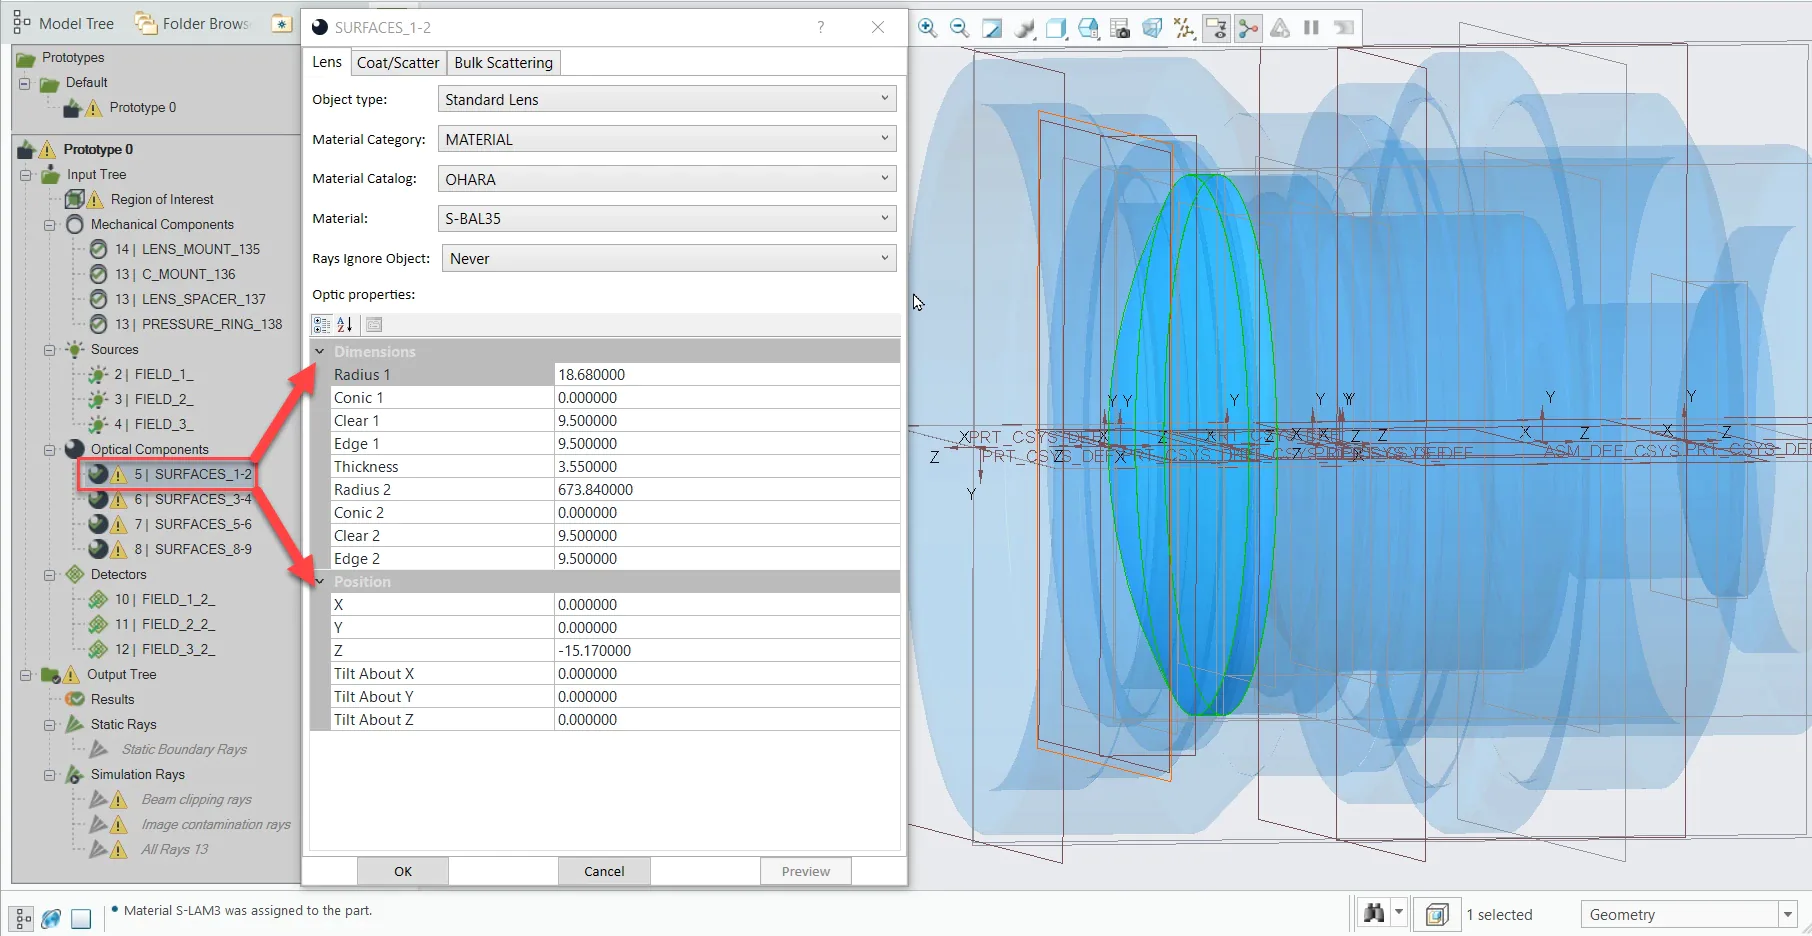Open the appearance sphere icon in toolbar
The width and height of the screenshot is (1812, 936).
pyautogui.click(x=1024, y=28)
